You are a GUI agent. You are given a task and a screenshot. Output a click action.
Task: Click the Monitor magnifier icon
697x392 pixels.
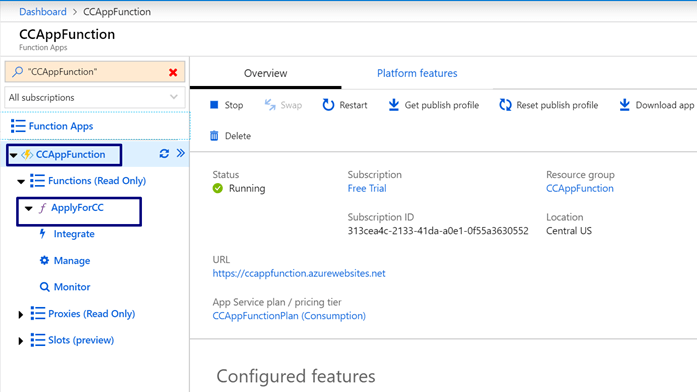tap(44, 287)
